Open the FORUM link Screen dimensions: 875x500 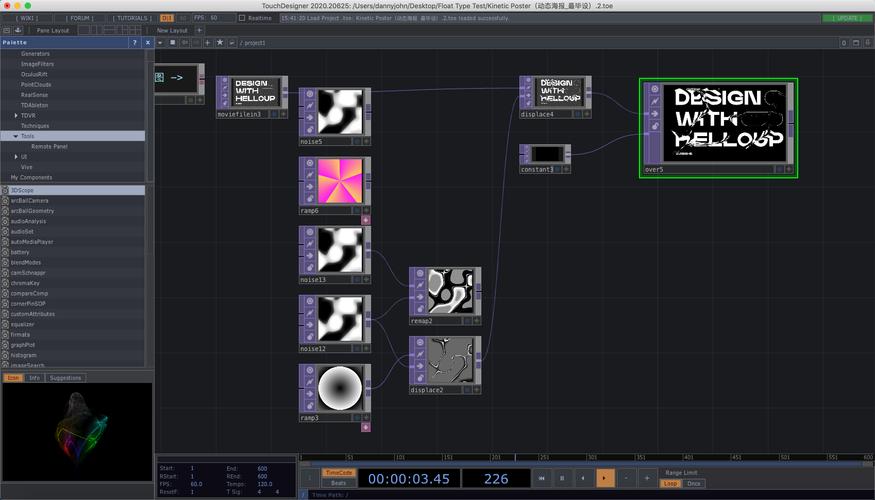click(x=80, y=18)
